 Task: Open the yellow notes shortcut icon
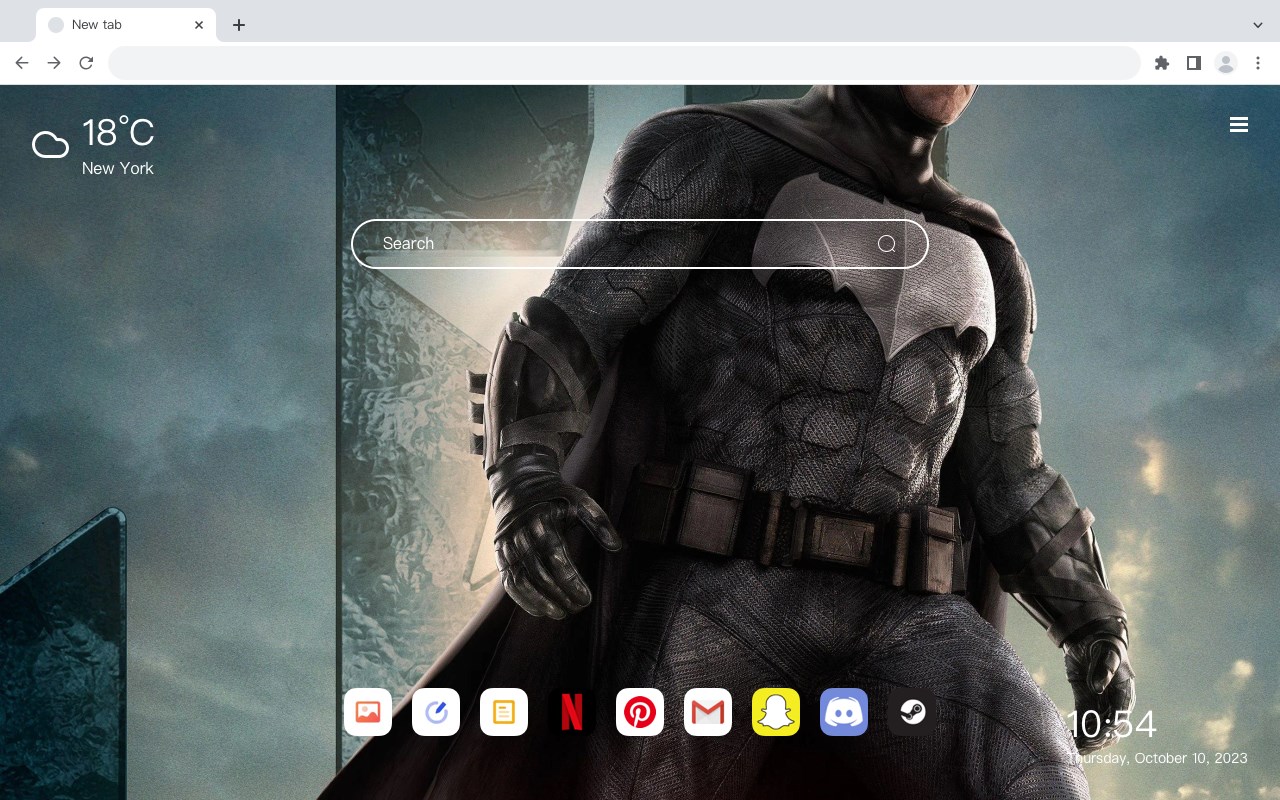coord(504,712)
